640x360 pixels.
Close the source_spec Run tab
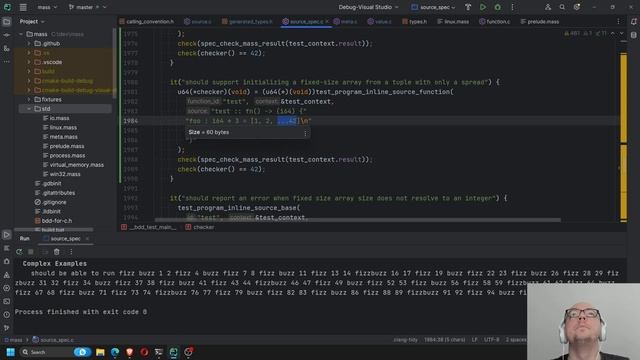pos(87,239)
